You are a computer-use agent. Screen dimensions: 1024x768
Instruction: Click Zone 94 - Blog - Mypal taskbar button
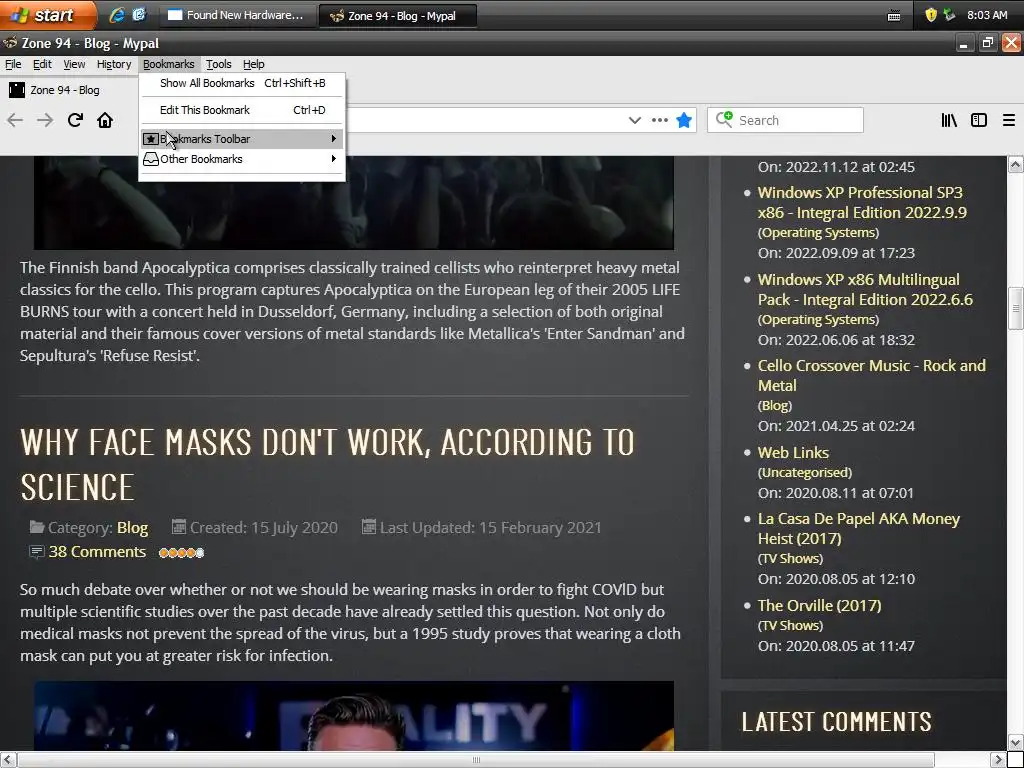click(x=398, y=16)
